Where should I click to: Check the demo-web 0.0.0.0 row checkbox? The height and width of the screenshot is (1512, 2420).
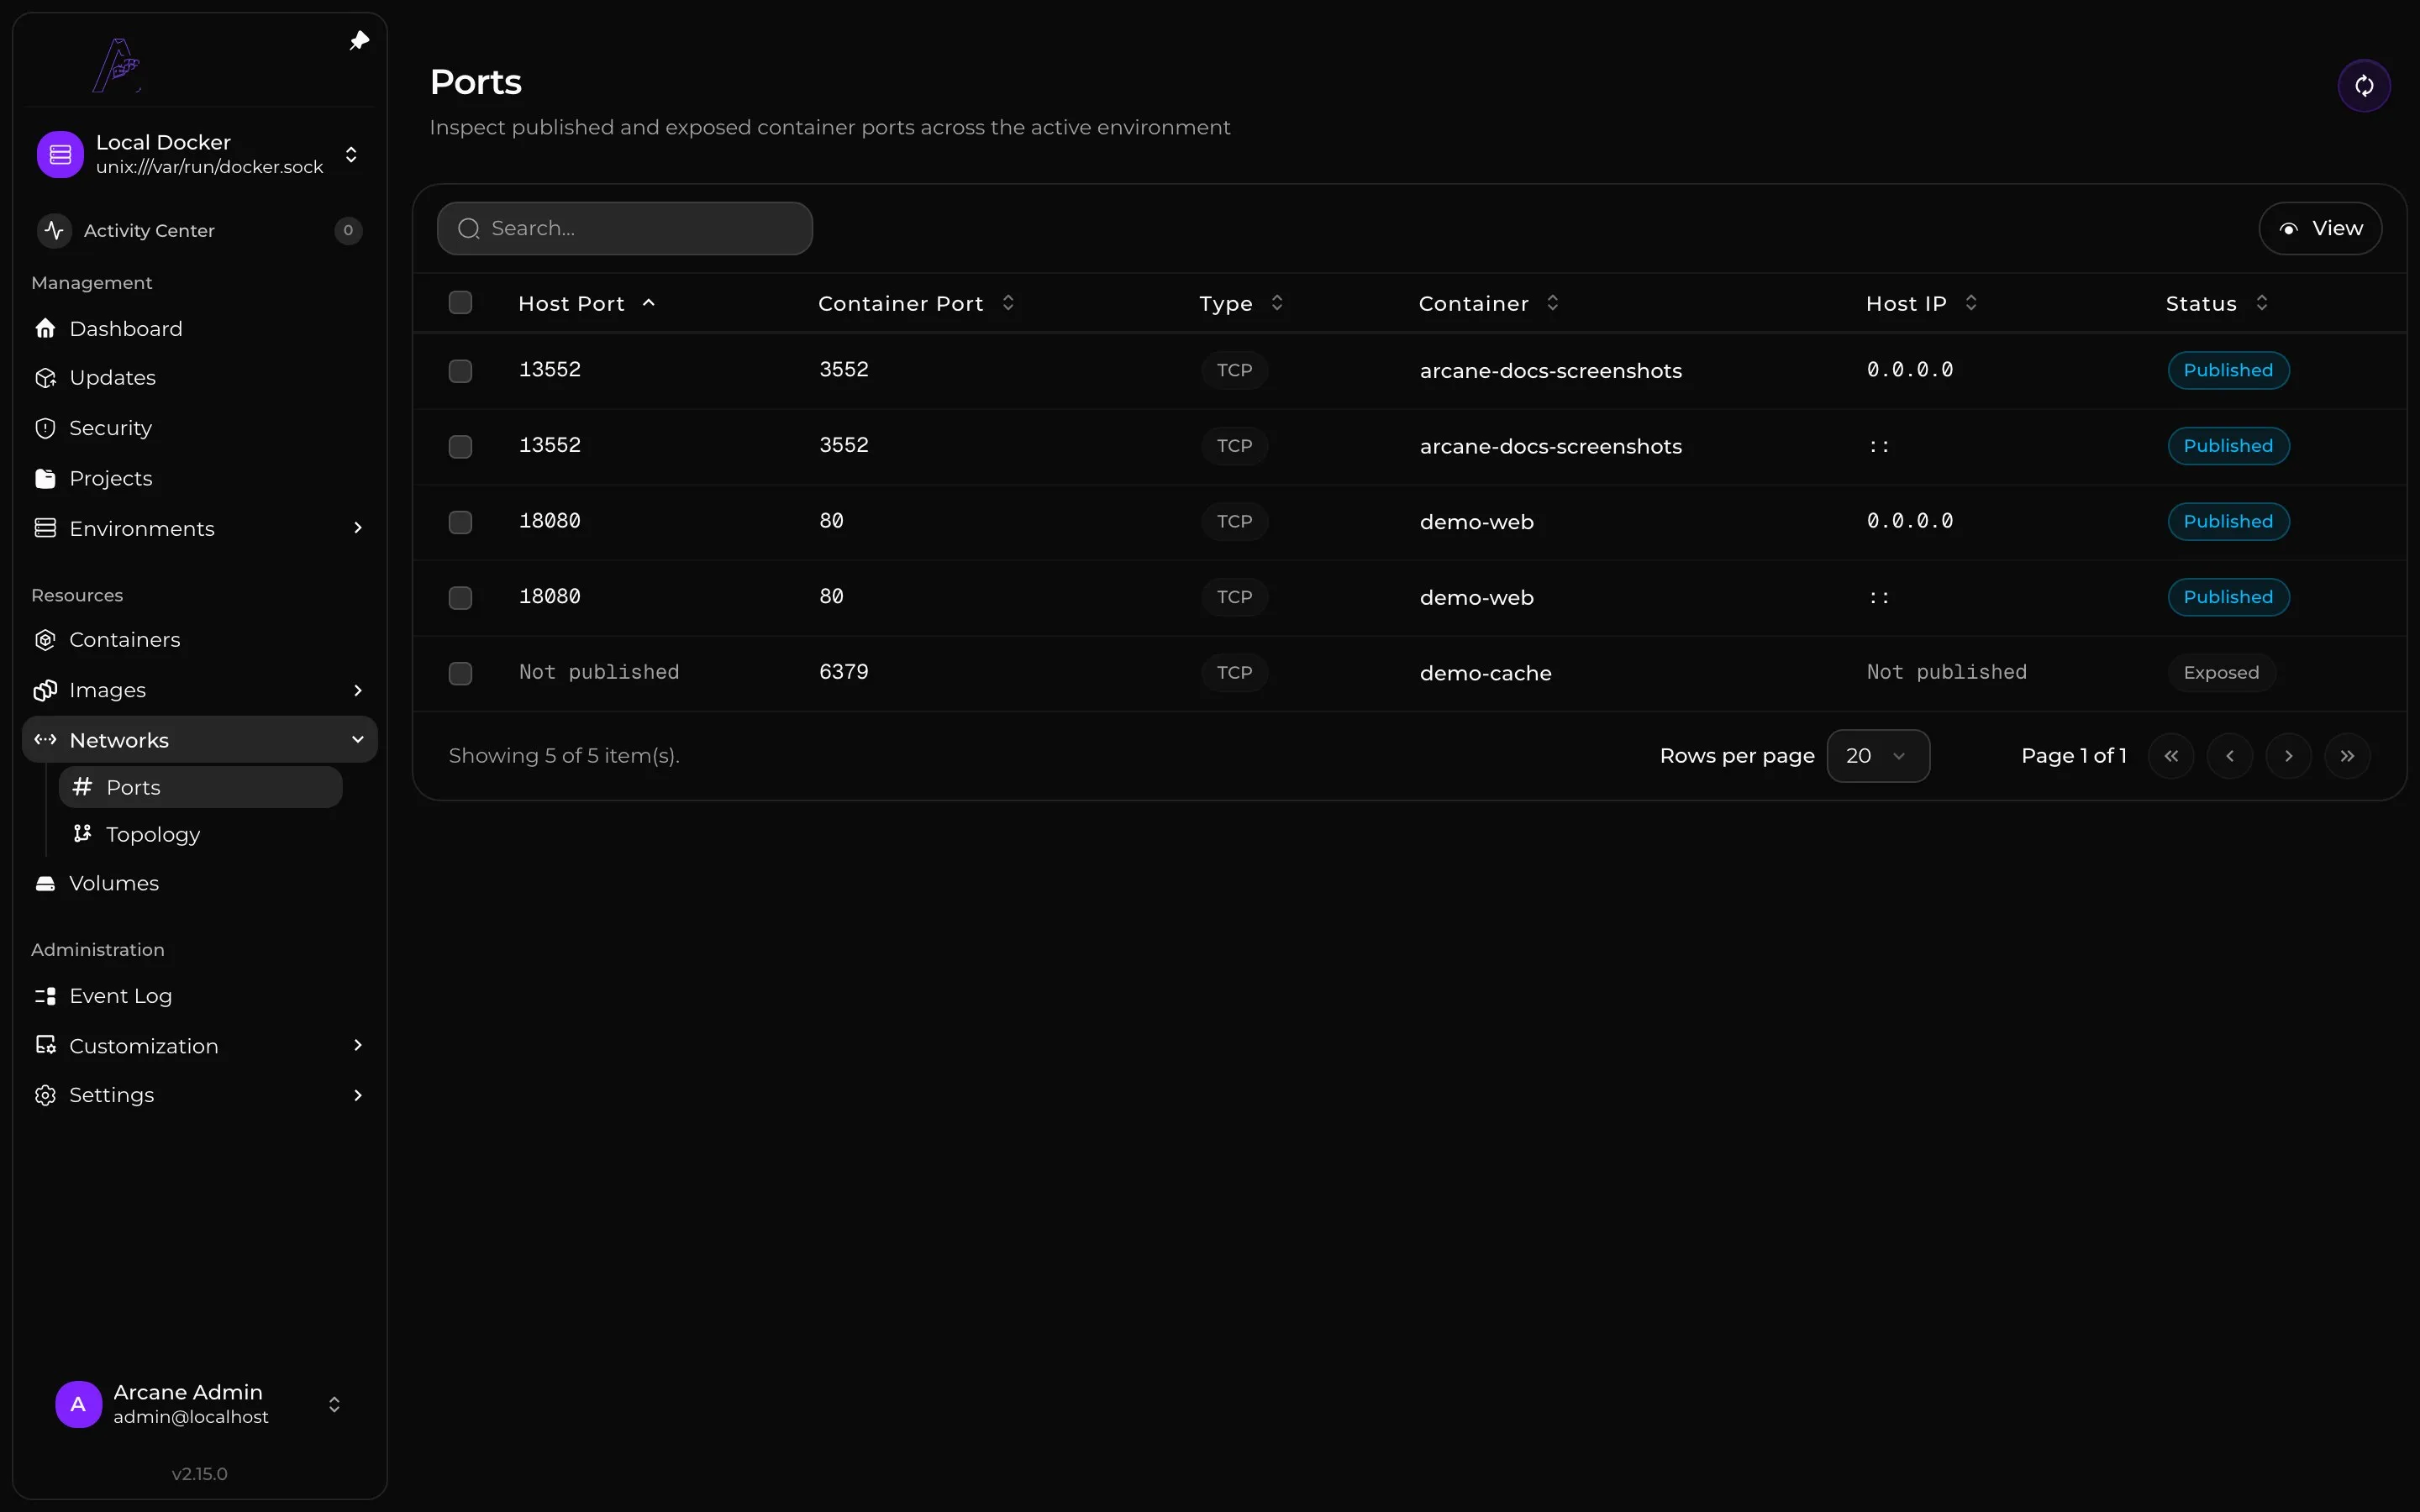[x=460, y=522]
